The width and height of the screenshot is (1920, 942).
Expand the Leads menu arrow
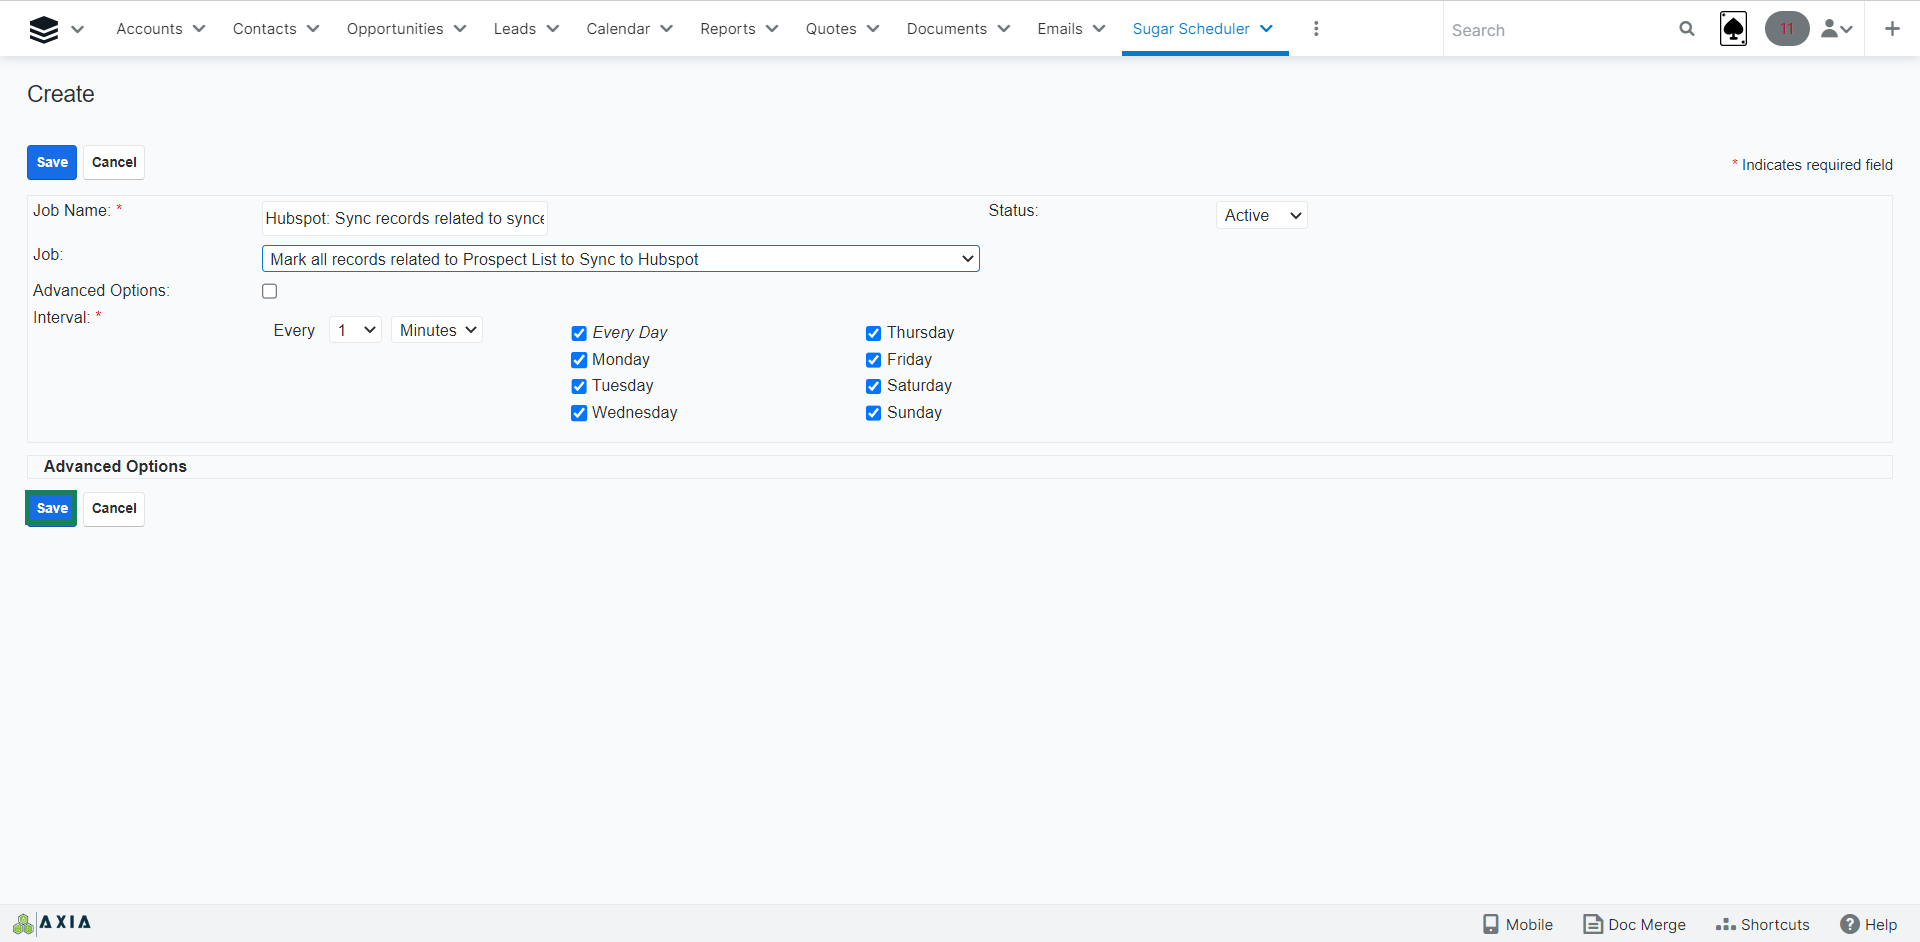[553, 29]
